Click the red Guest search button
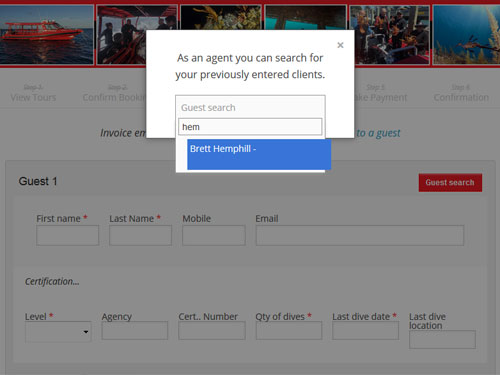500x375 pixels. coord(450,182)
